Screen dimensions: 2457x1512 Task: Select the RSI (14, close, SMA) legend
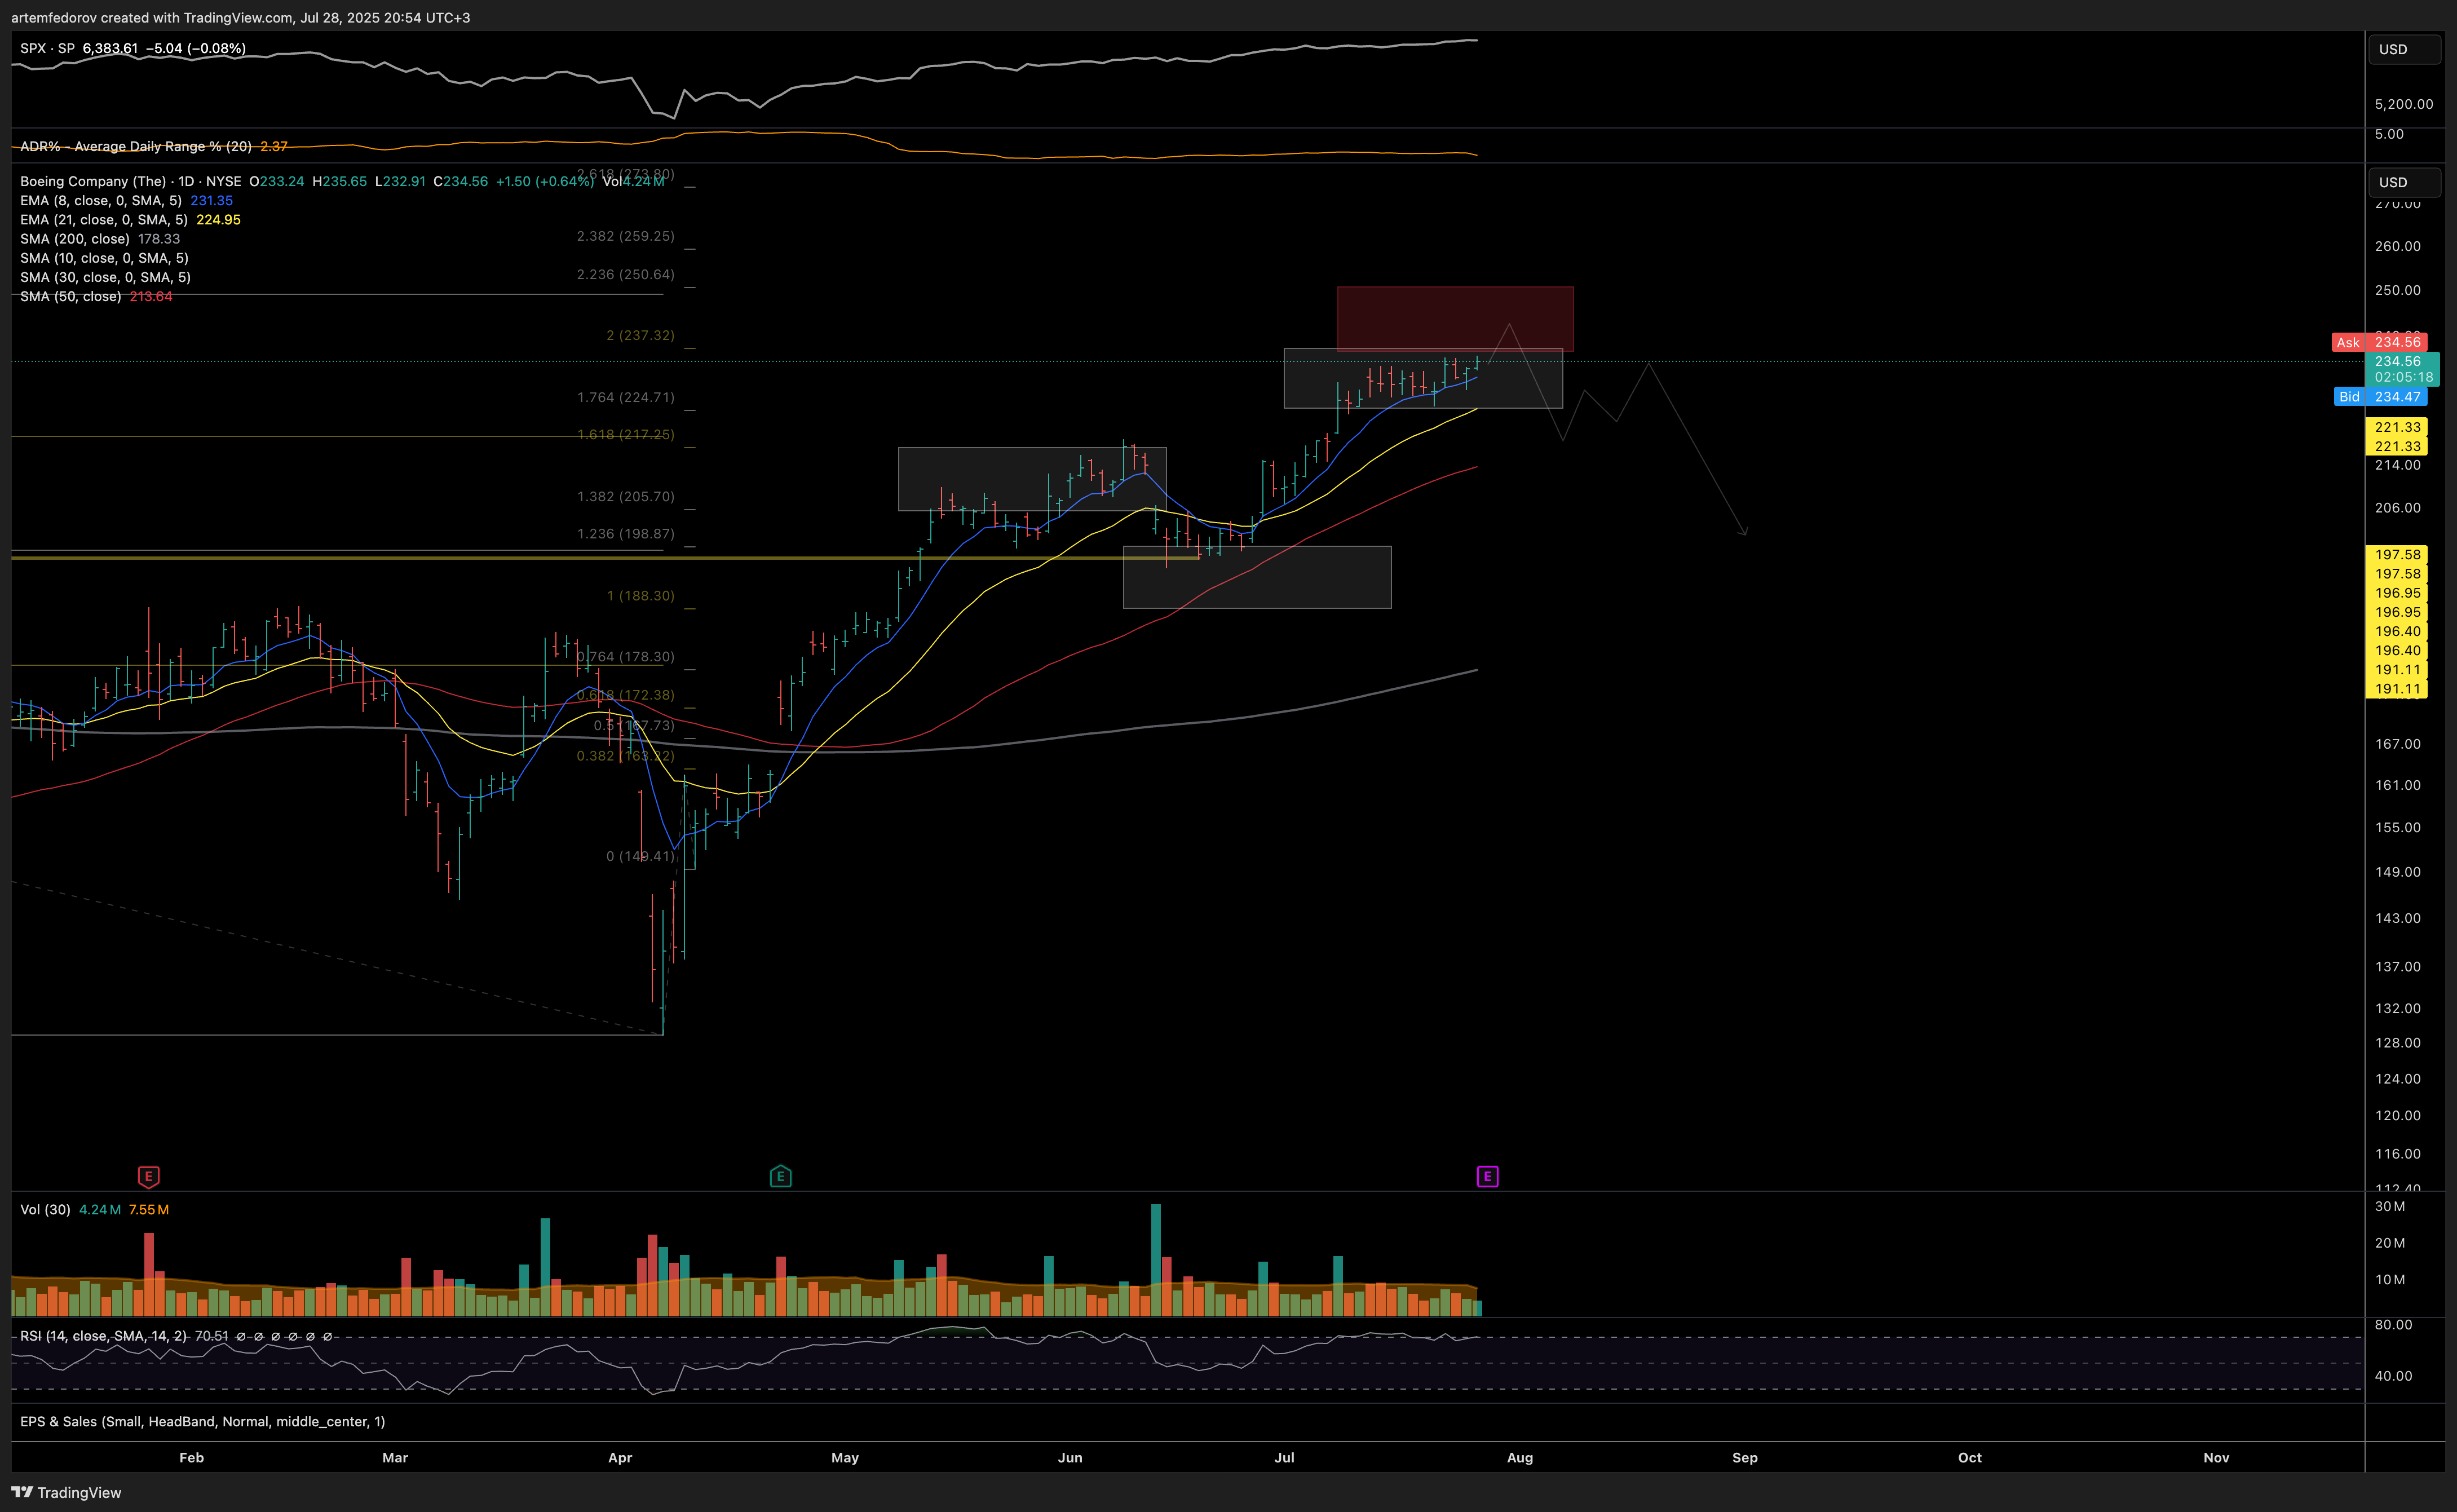point(103,1336)
